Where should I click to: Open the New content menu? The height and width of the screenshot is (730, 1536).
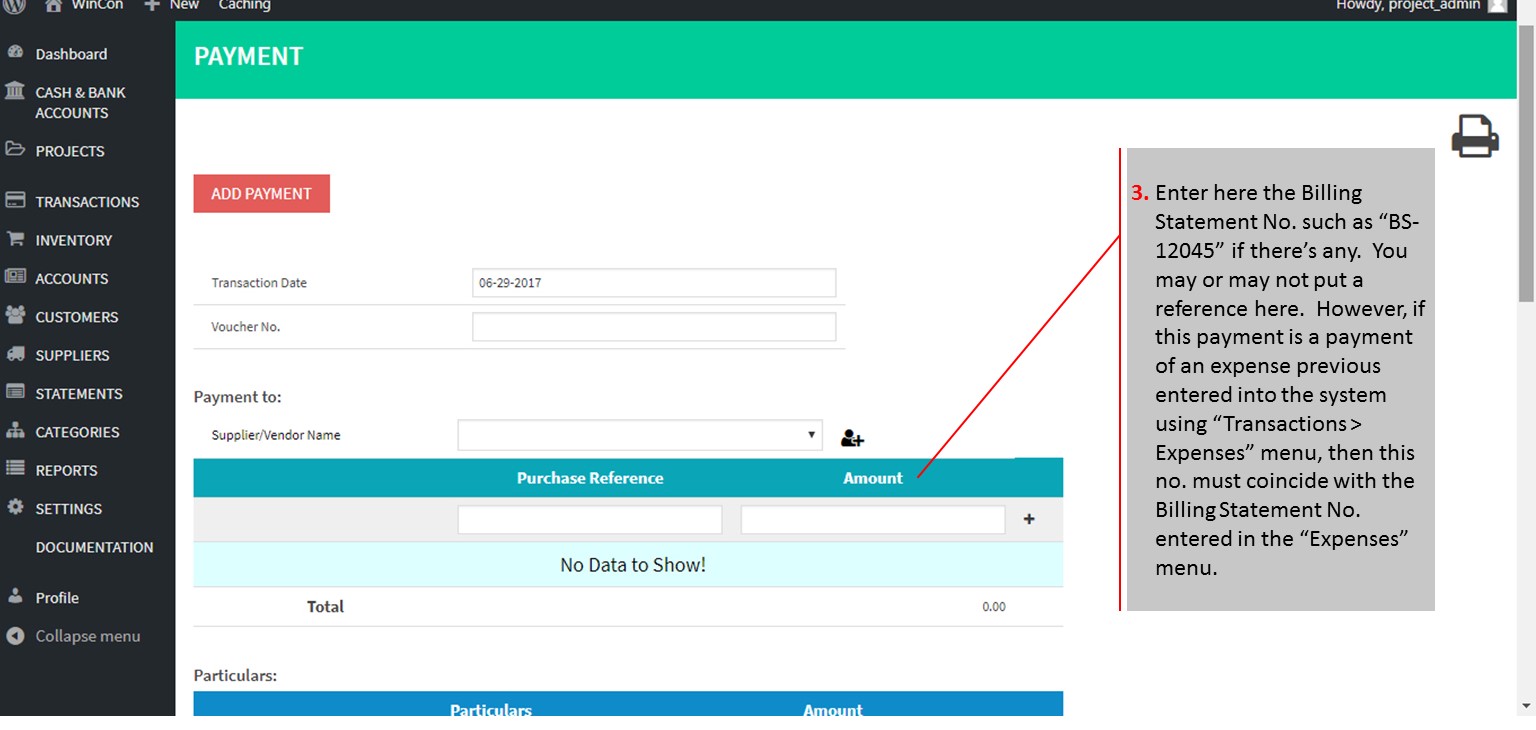click(x=172, y=5)
